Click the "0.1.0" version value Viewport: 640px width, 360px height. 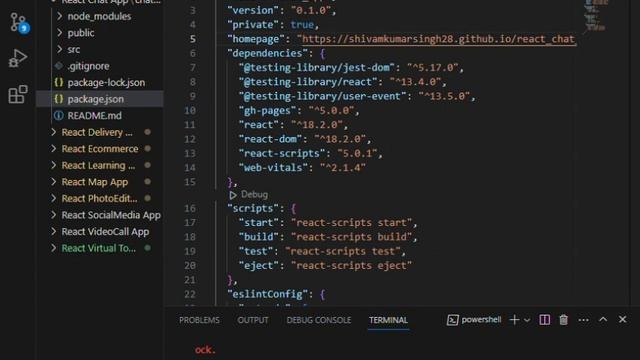tap(311, 11)
